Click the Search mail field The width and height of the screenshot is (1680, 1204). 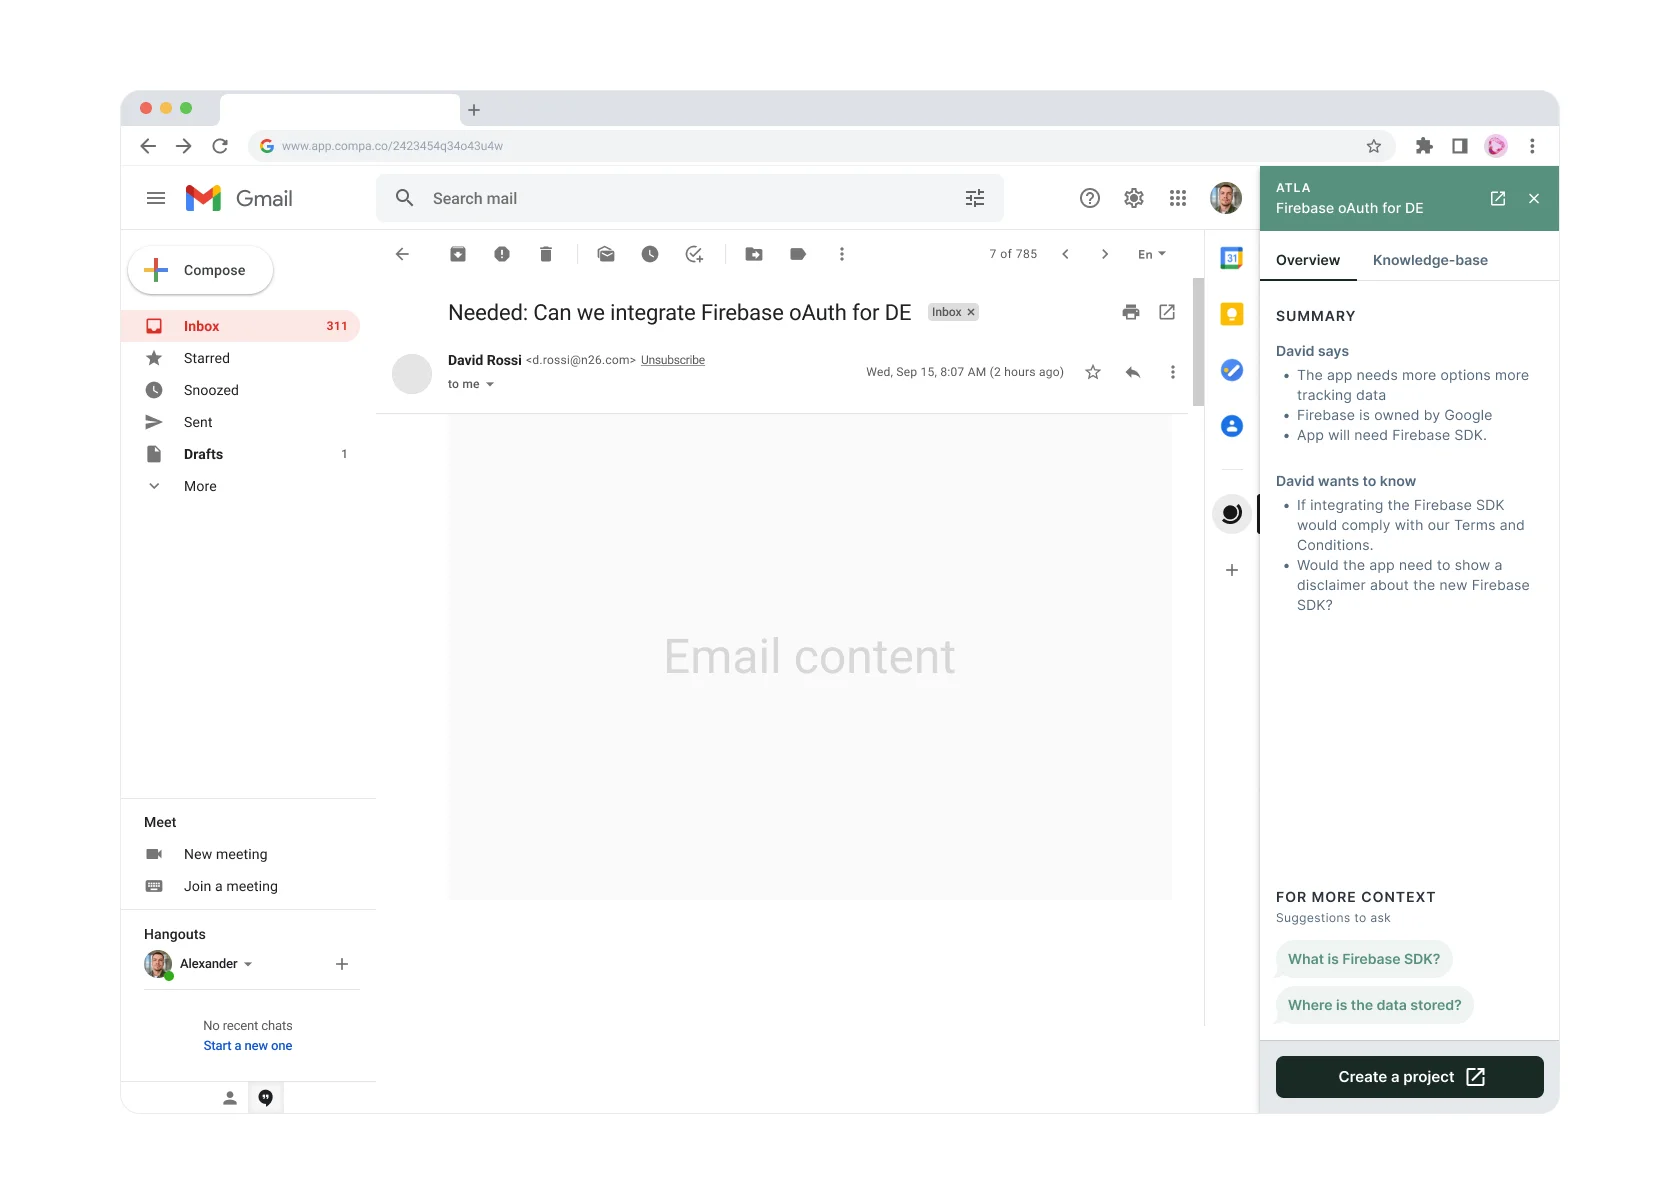(x=690, y=198)
